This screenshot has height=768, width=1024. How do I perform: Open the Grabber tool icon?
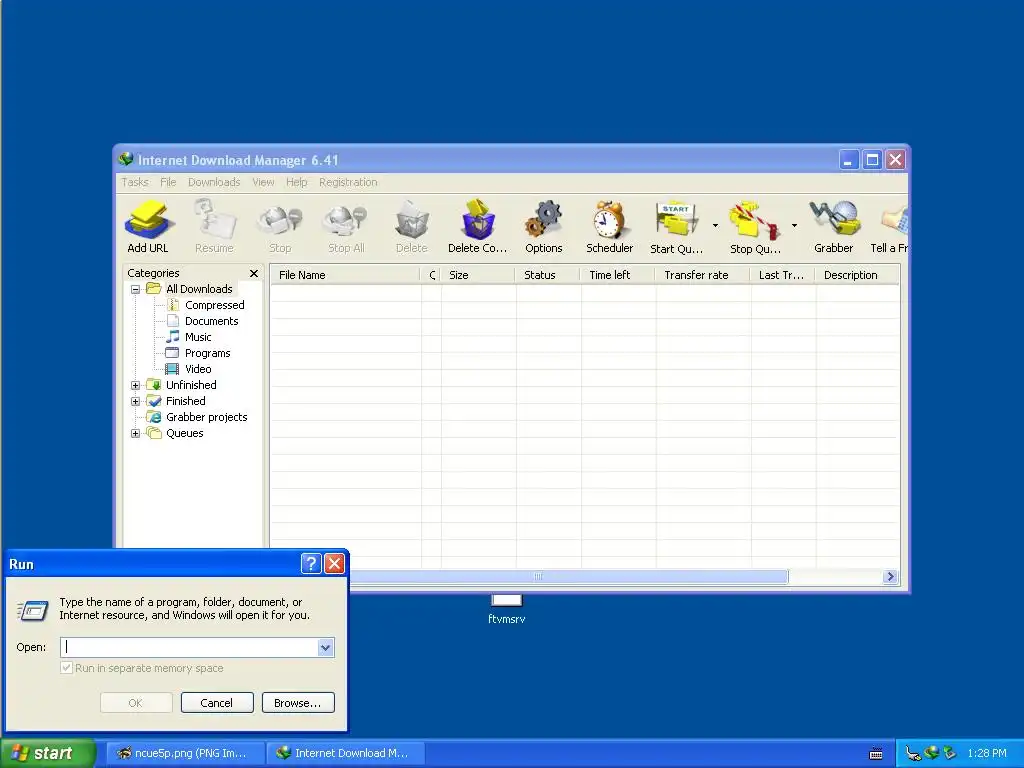click(x=834, y=227)
